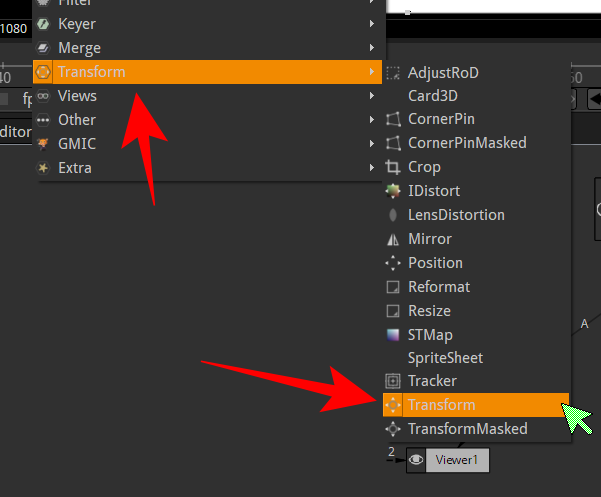Choose the Position menu entry
This screenshot has height=497, width=601.
pyautogui.click(x=435, y=263)
